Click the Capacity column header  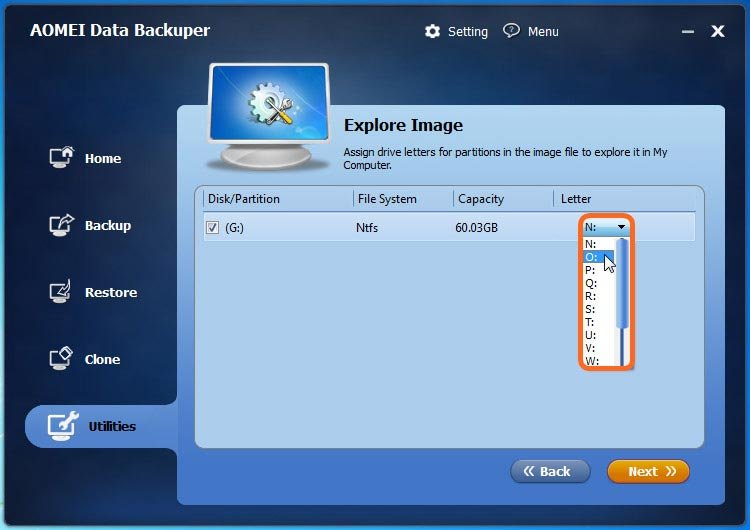481,199
